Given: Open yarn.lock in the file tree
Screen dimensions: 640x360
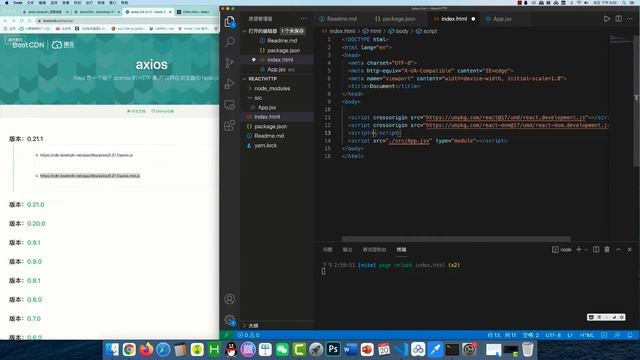Looking at the screenshot, I should point(265,145).
